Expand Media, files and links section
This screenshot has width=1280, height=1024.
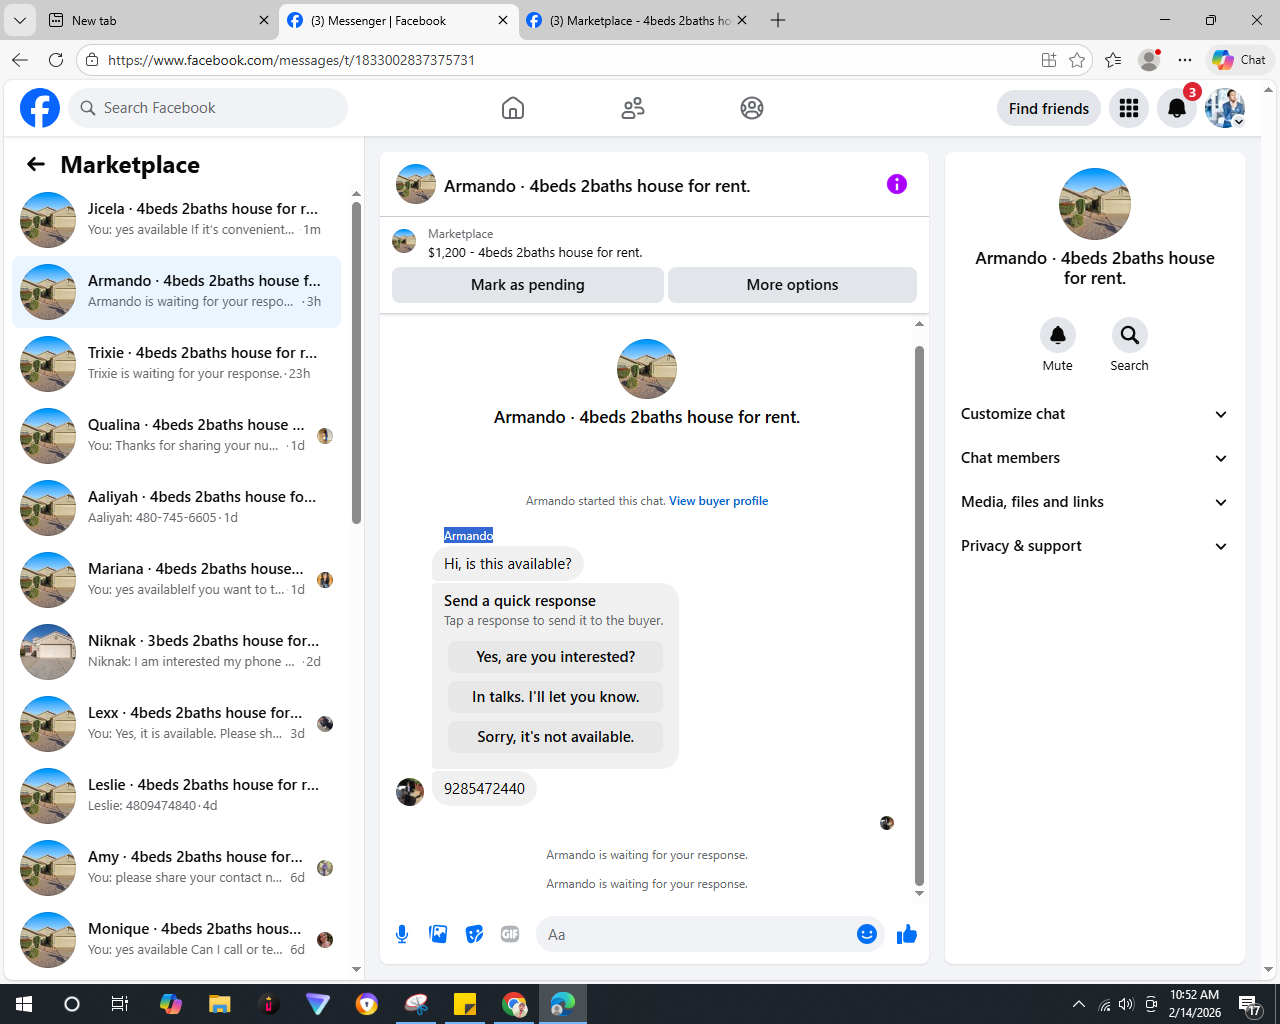point(1094,502)
